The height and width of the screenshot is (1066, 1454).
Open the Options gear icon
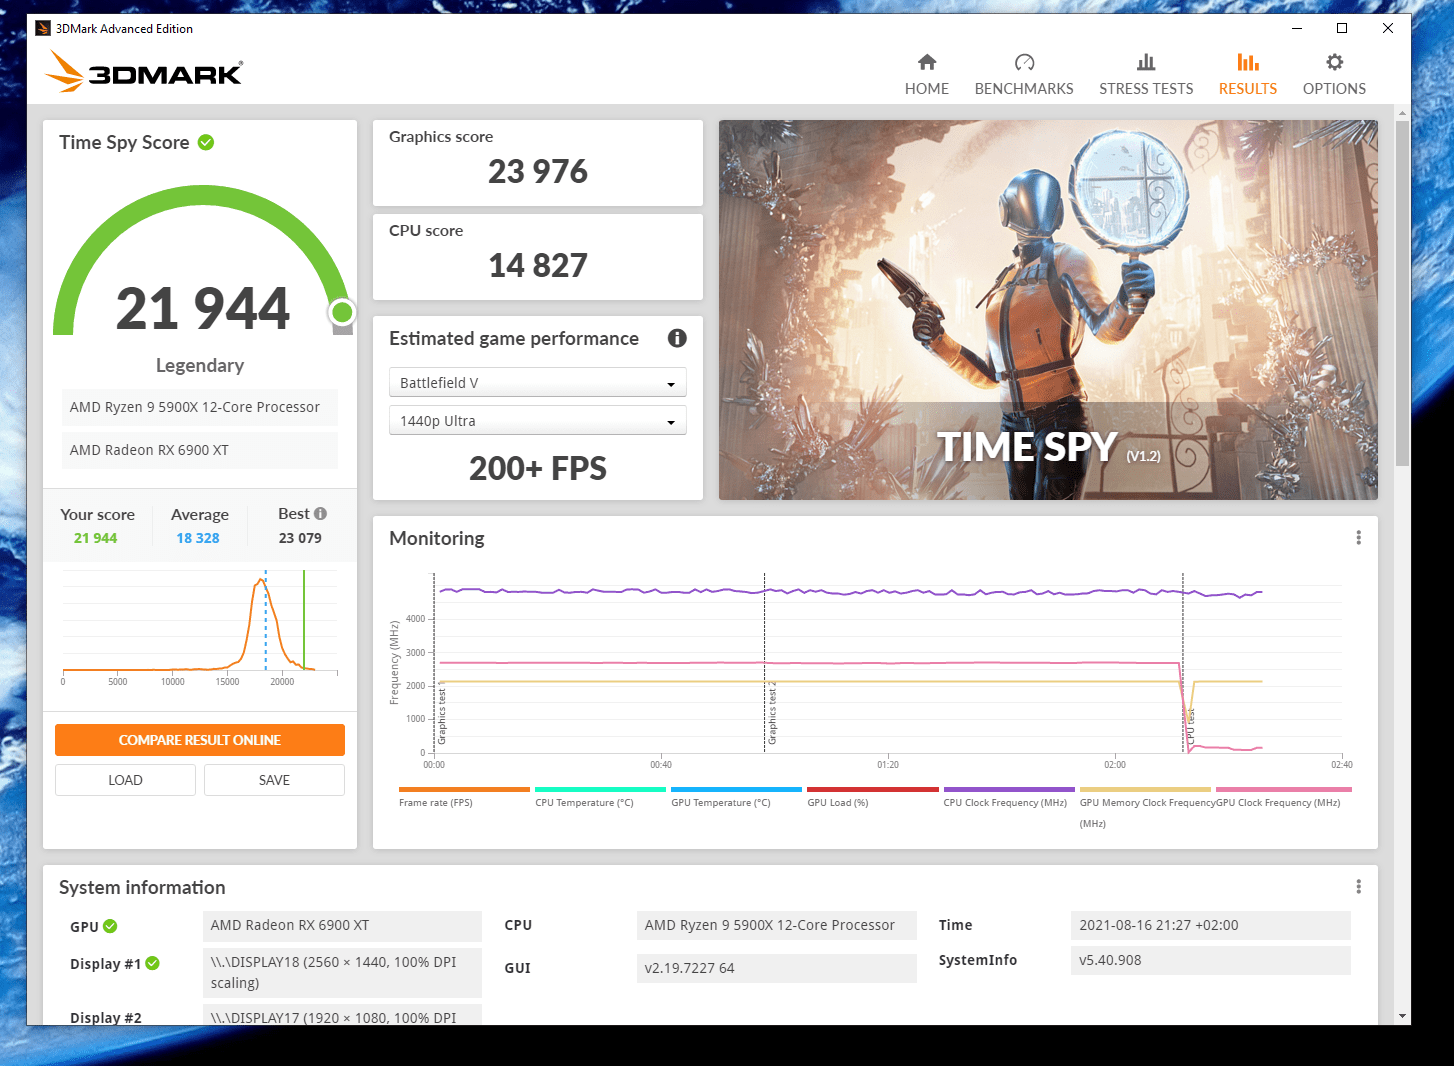click(1334, 62)
